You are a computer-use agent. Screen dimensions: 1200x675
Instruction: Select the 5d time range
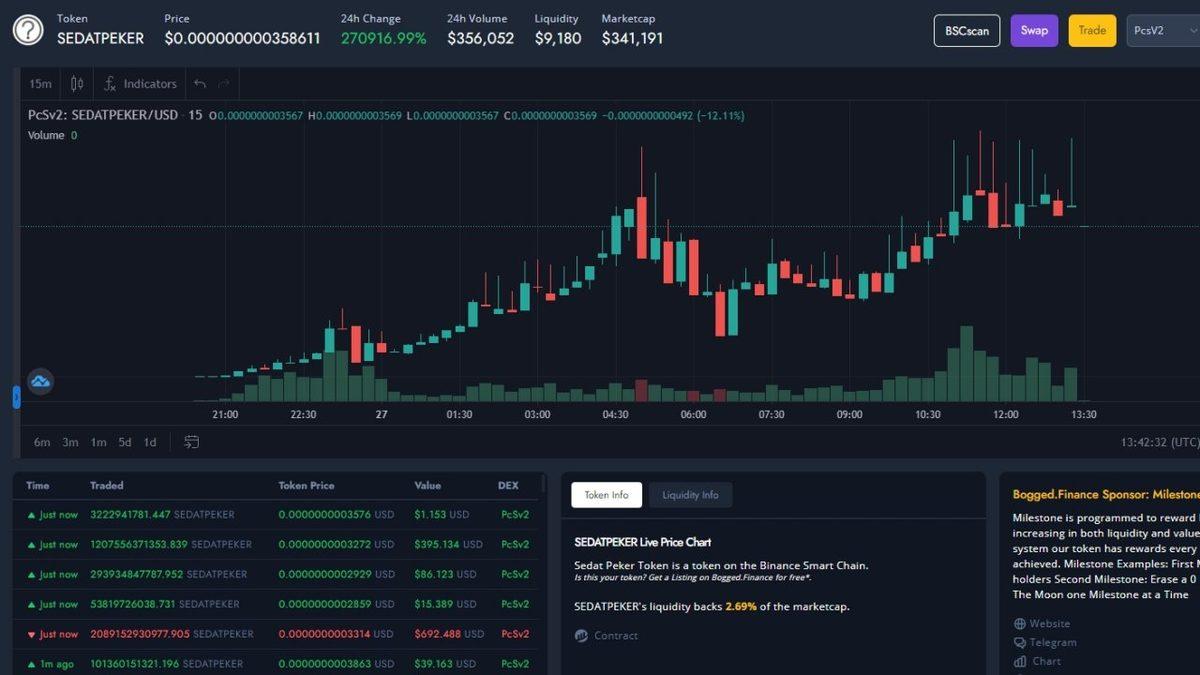[125, 442]
